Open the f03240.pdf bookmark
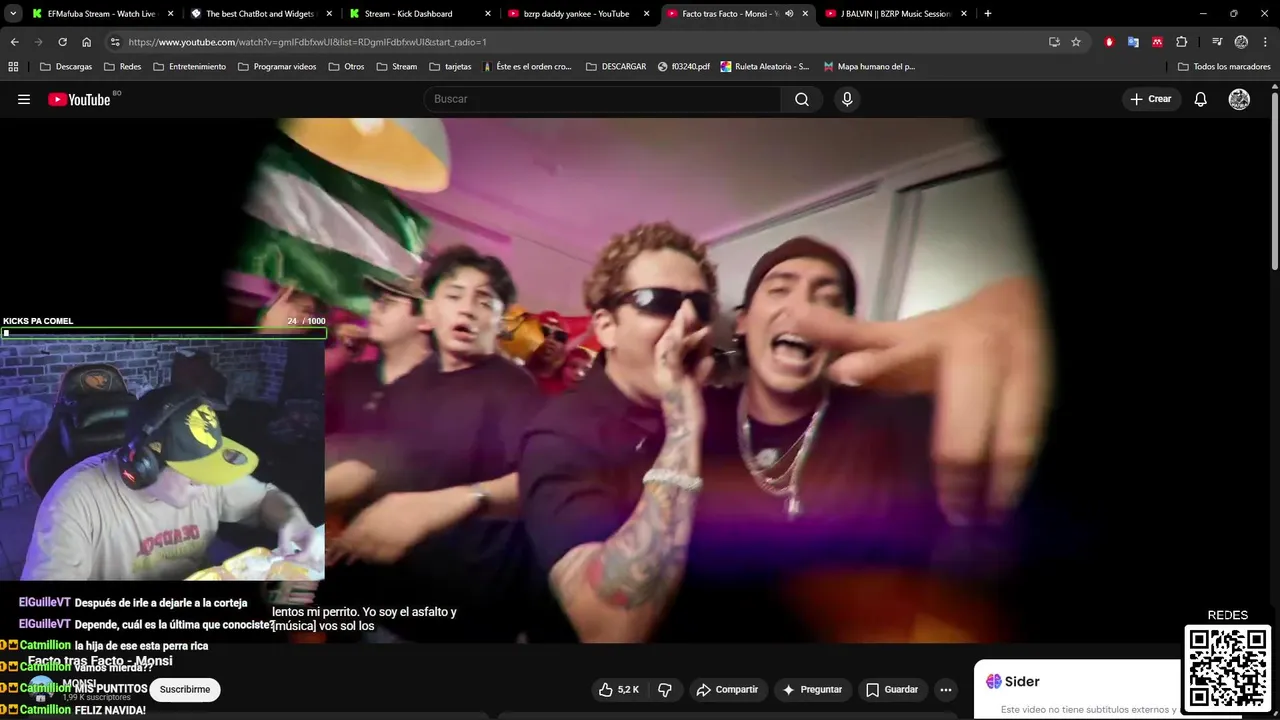Screen dimensions: 1280x720 684,67
